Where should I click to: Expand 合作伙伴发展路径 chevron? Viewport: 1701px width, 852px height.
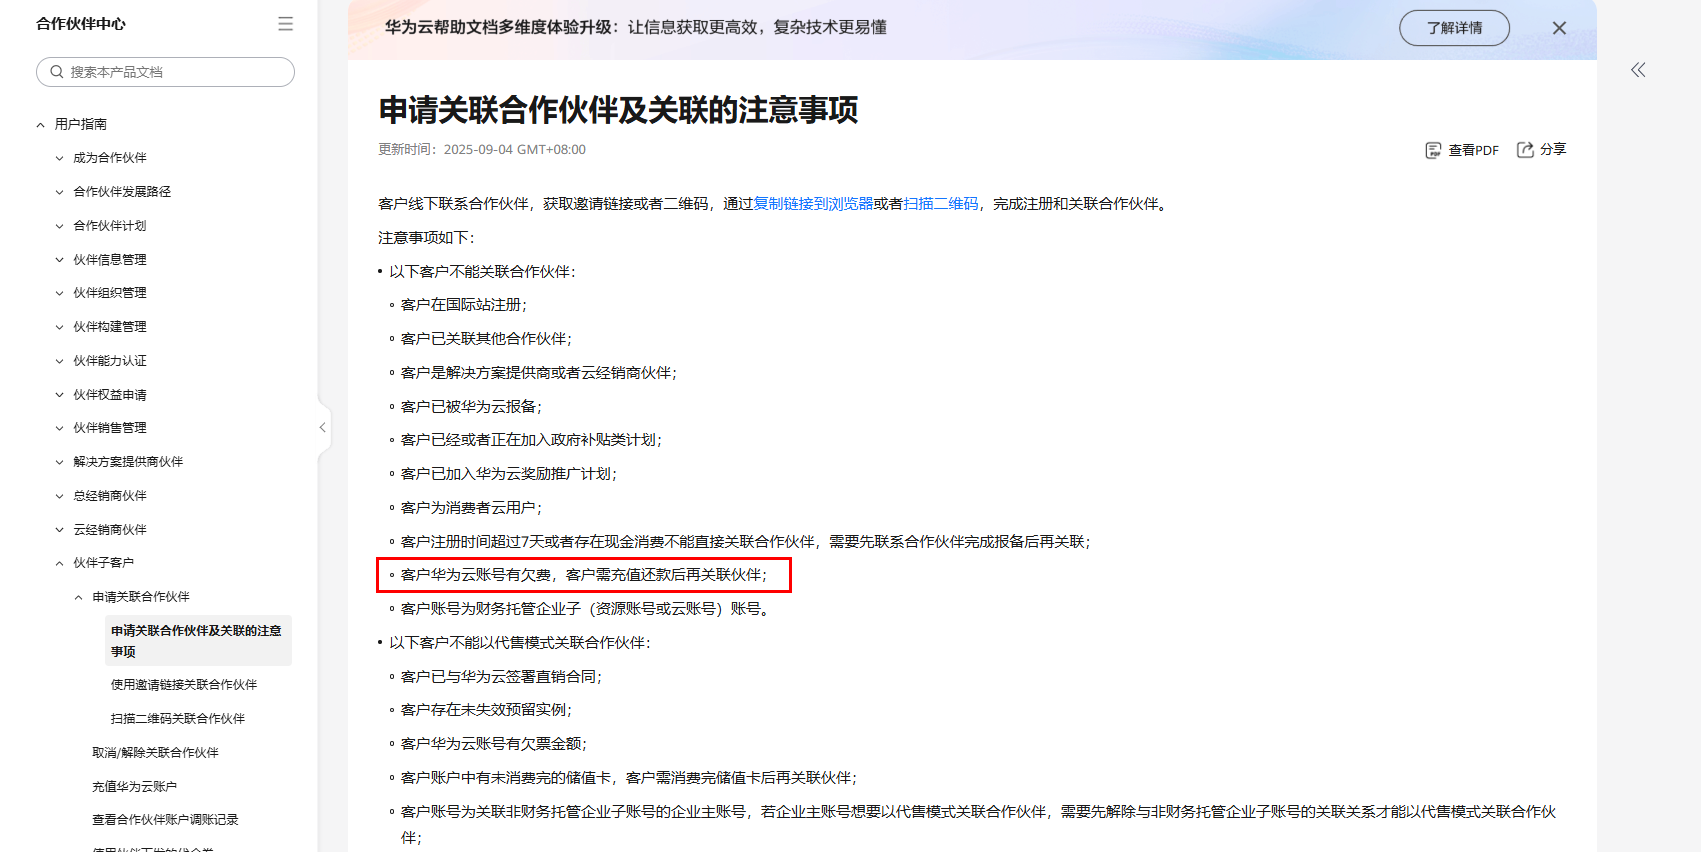pos(59,192)
